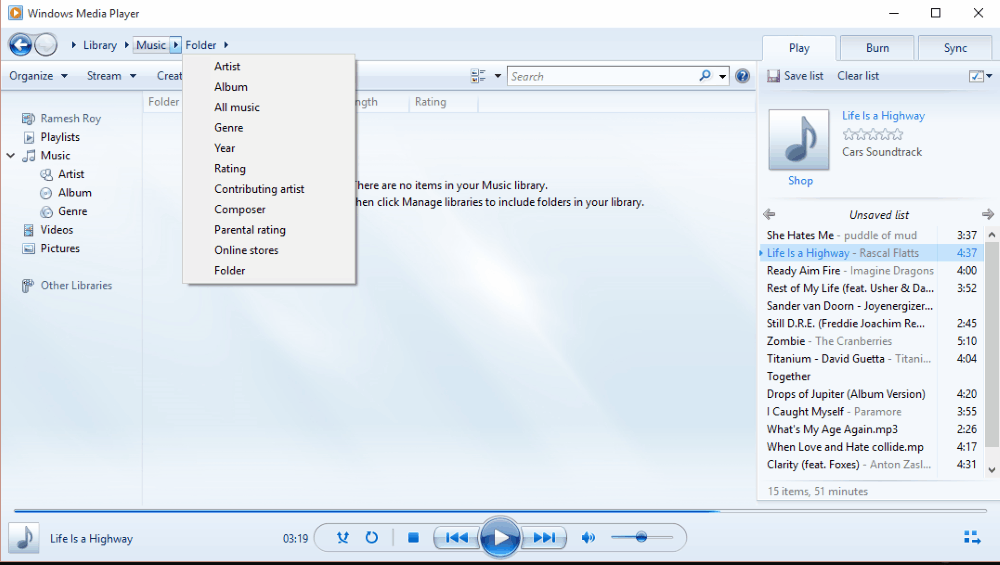The height and width of the screenshot is (565, 1000).
Task: Open the Help question mark icon
Action: coord(742,76)
